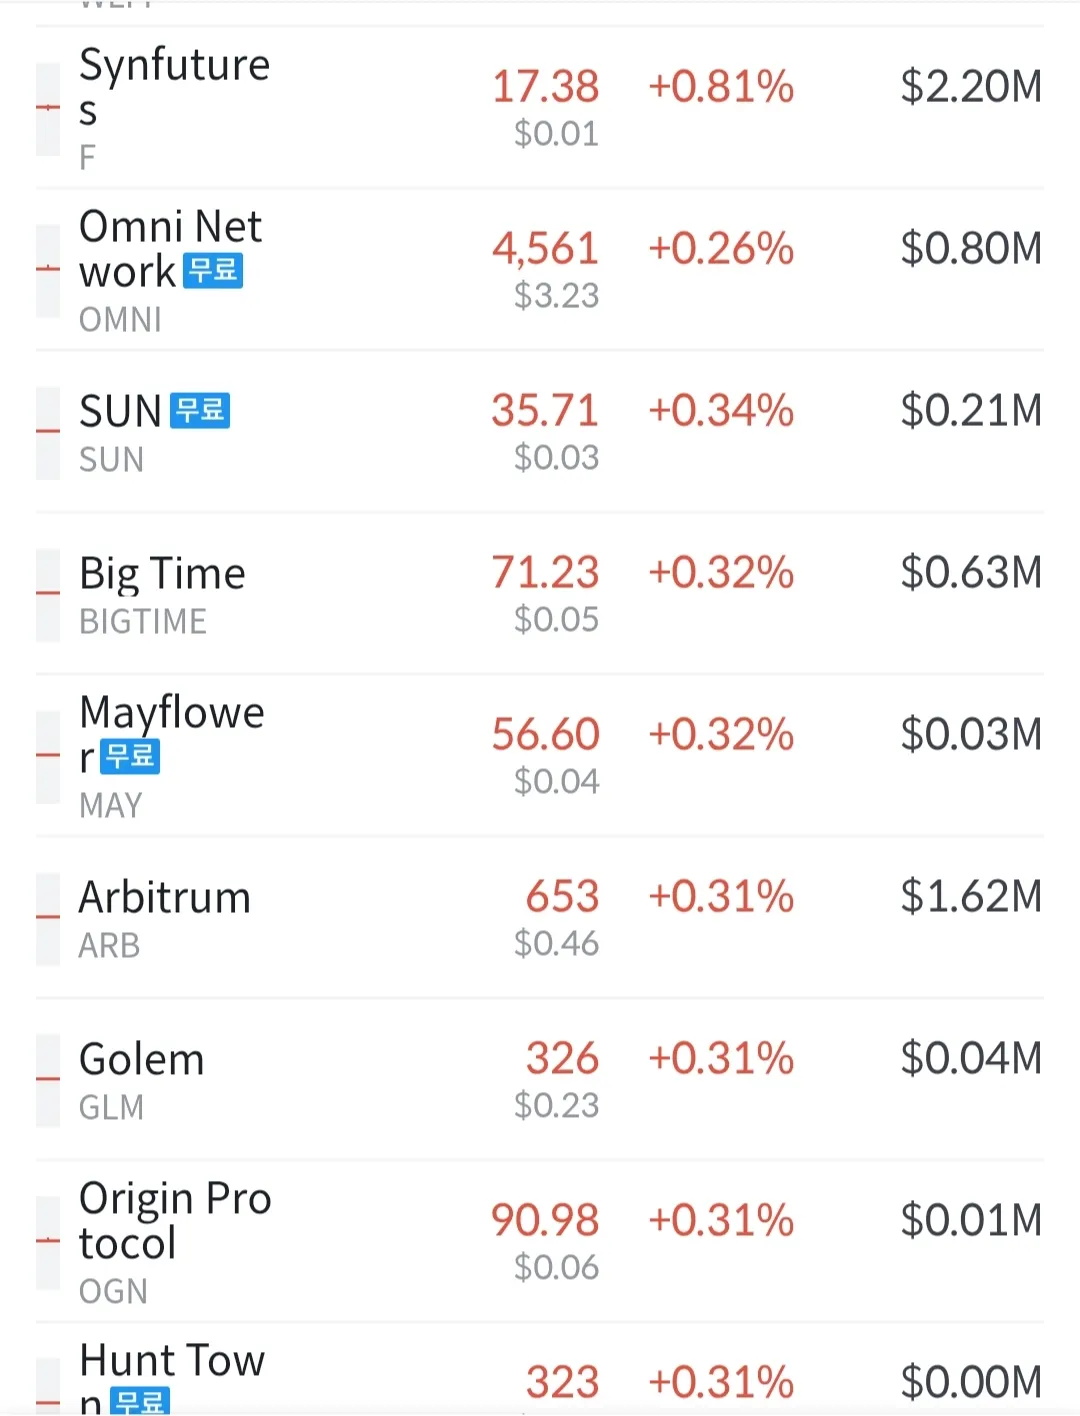Screen dimensions: 1080x1416
Task: Tap the 무료 badge next to Omni Network
Action: click(x=213, y=271)
